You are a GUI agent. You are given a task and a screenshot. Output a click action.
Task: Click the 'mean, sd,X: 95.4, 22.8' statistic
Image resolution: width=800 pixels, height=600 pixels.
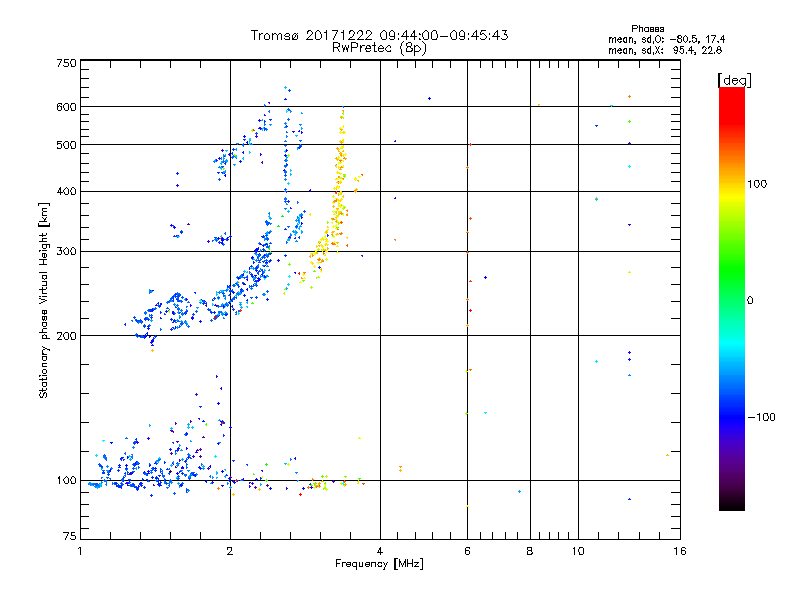(x=665, y=50)
